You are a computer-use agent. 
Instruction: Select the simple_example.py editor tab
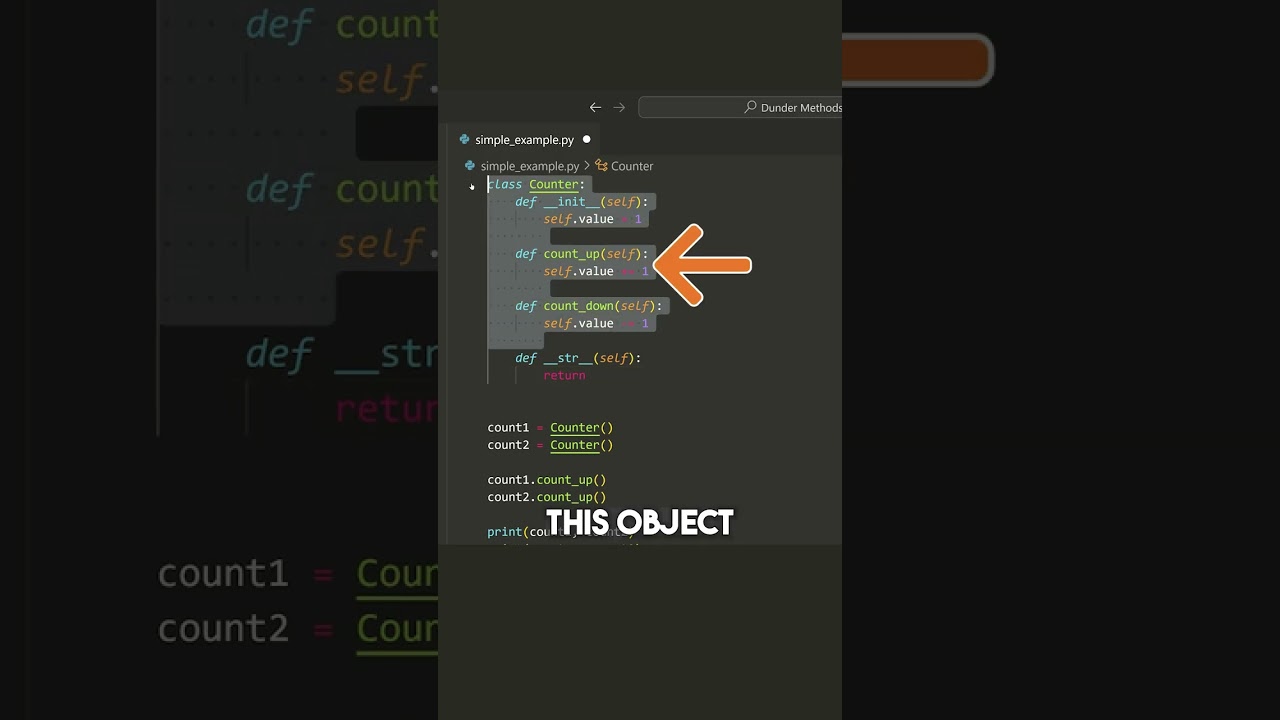(x=525, y=140)
